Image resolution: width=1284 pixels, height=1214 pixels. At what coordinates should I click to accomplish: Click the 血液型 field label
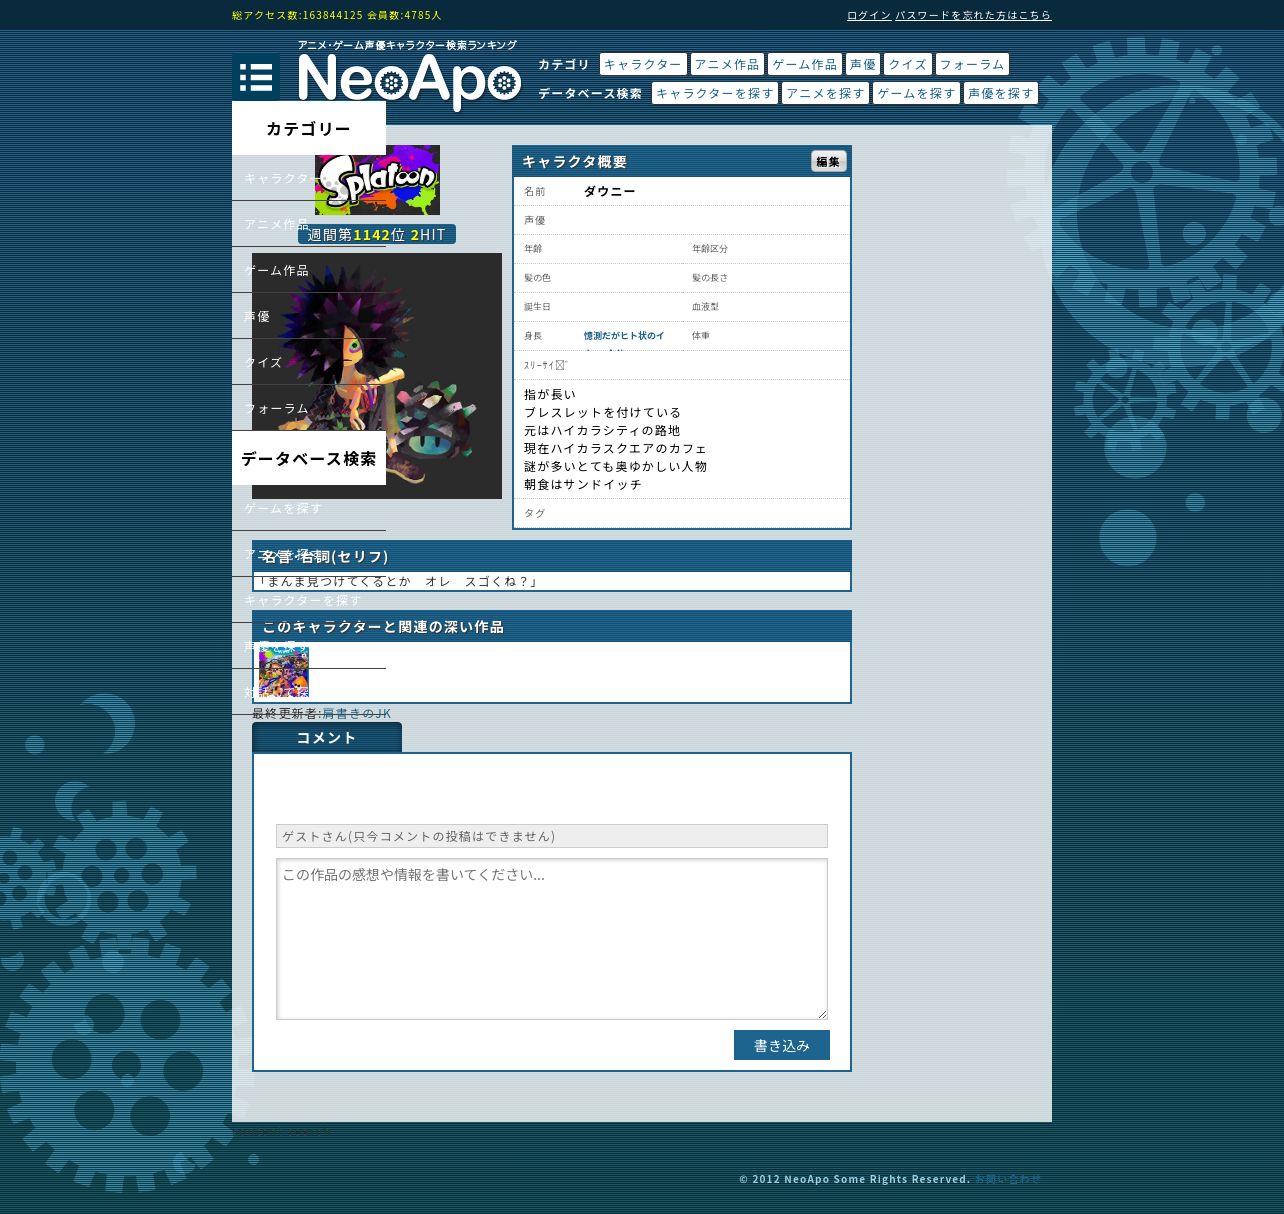pos(705,307)
